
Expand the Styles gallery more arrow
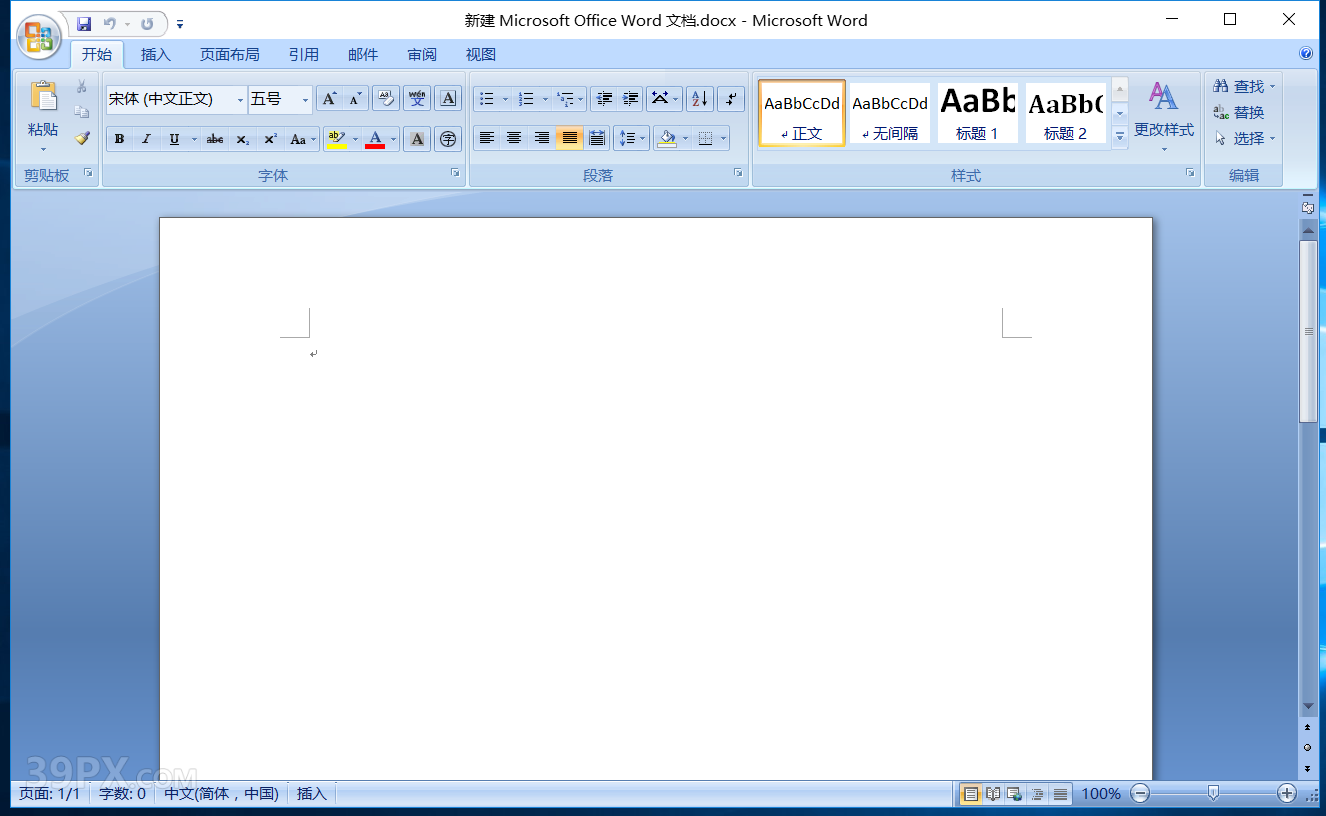(x=1120, y=137)
